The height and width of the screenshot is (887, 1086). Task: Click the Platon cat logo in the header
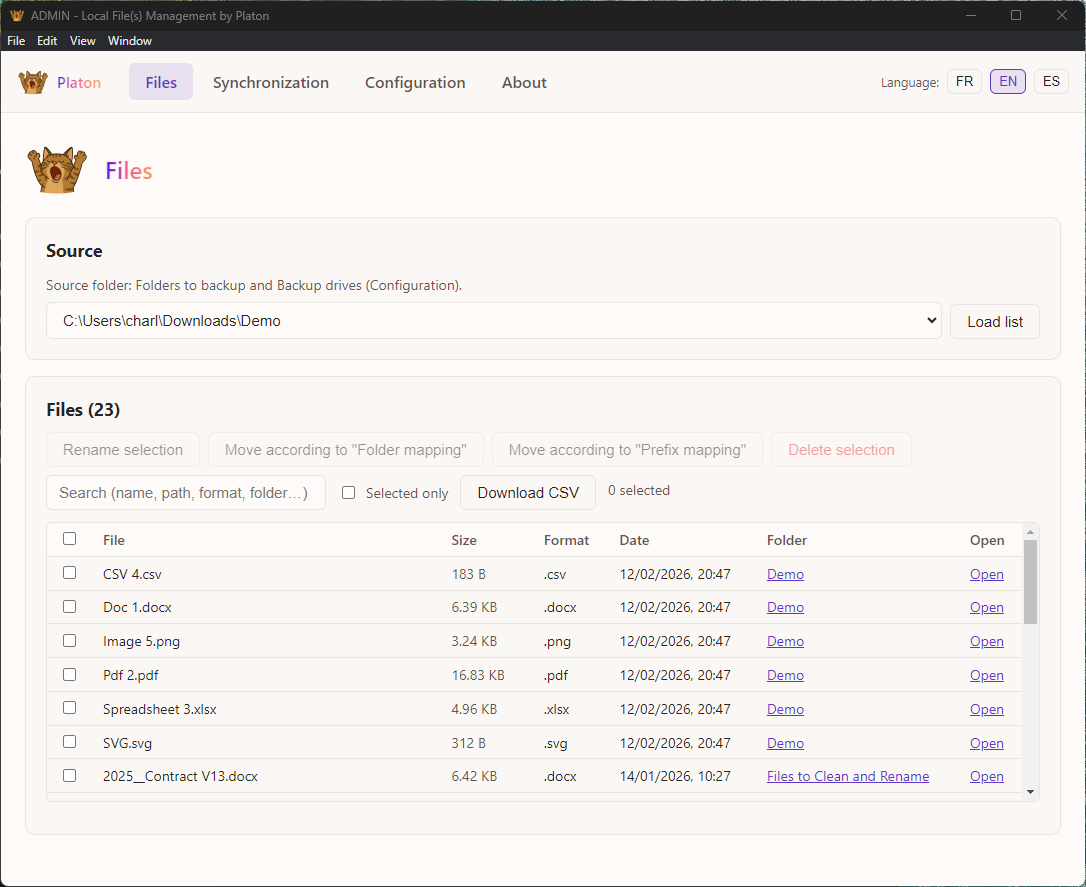[x=33, y=82]
